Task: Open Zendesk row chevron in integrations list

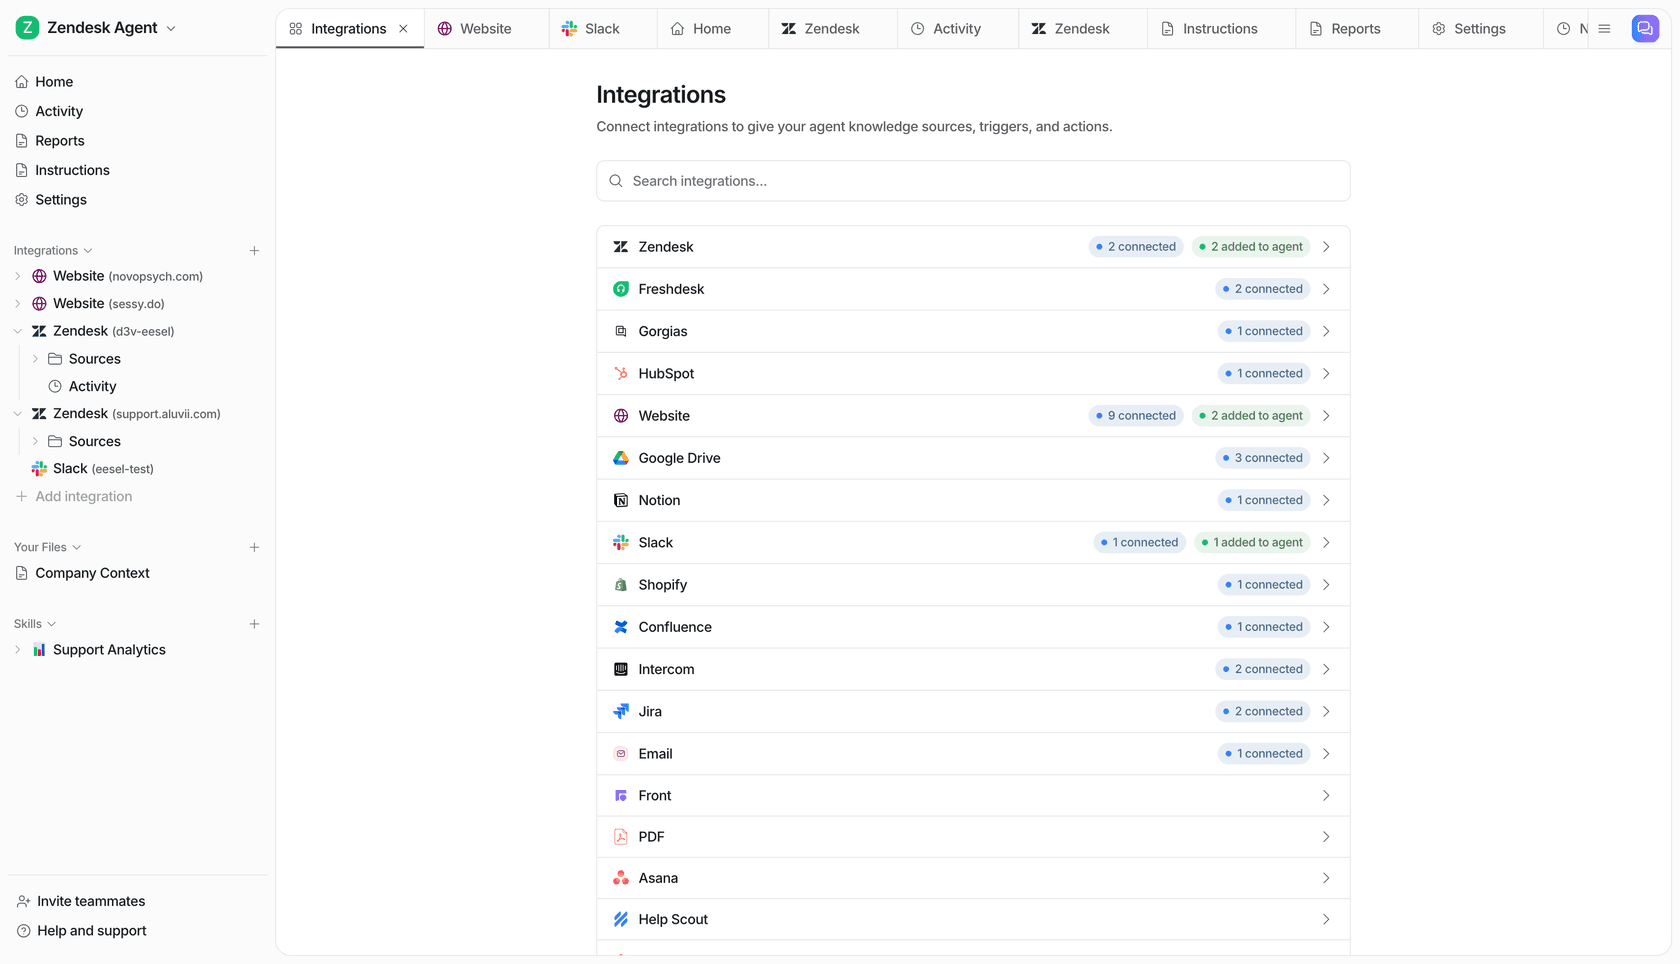Action: [x=1326, y=247]
